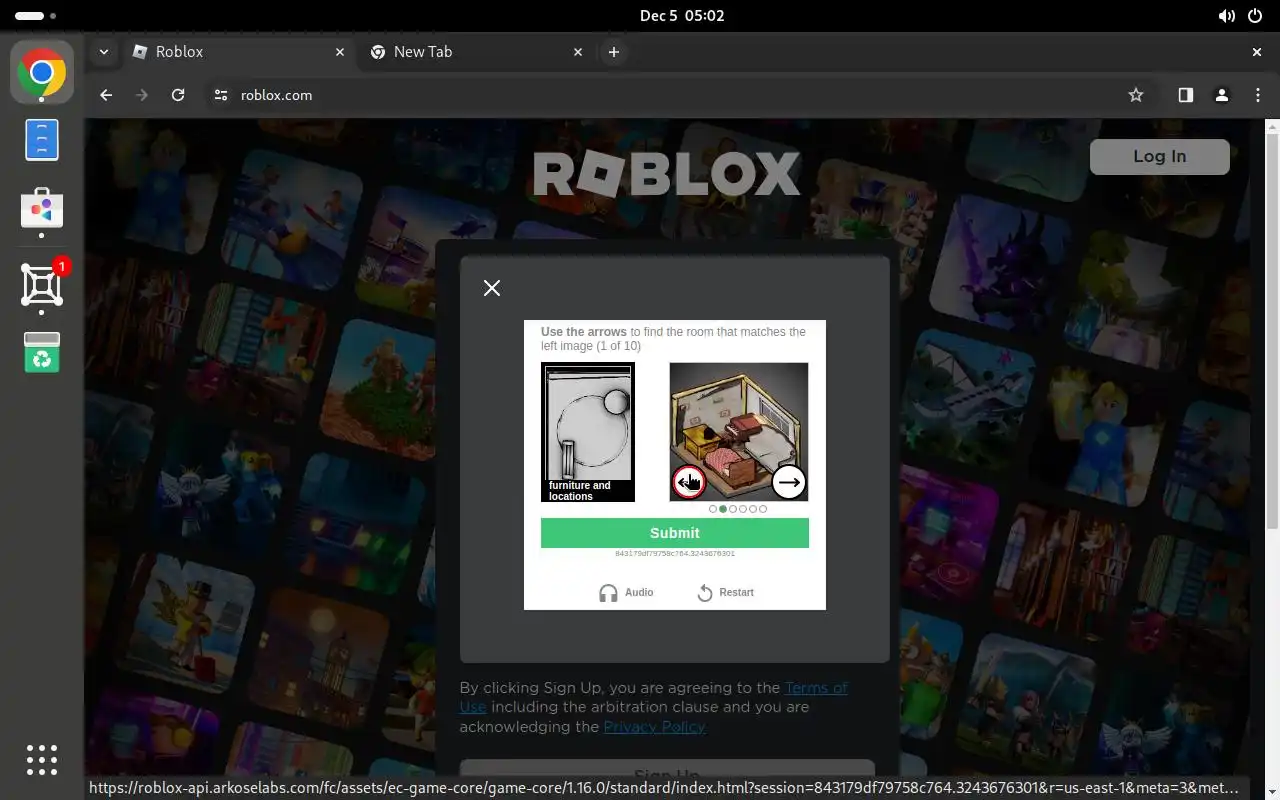
Task: Click the volume icon in the top bar
Action: coord(1226,16)
